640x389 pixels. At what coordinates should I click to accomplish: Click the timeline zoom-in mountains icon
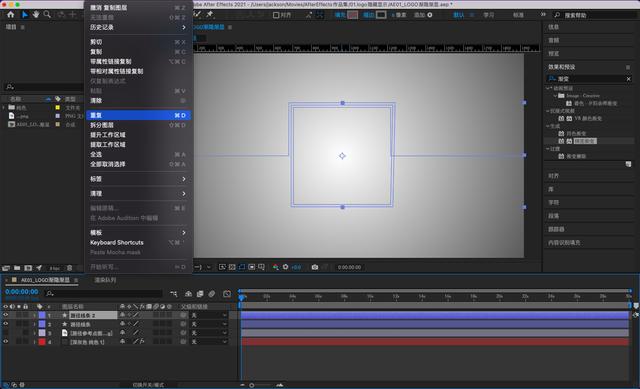coord(280,385)
